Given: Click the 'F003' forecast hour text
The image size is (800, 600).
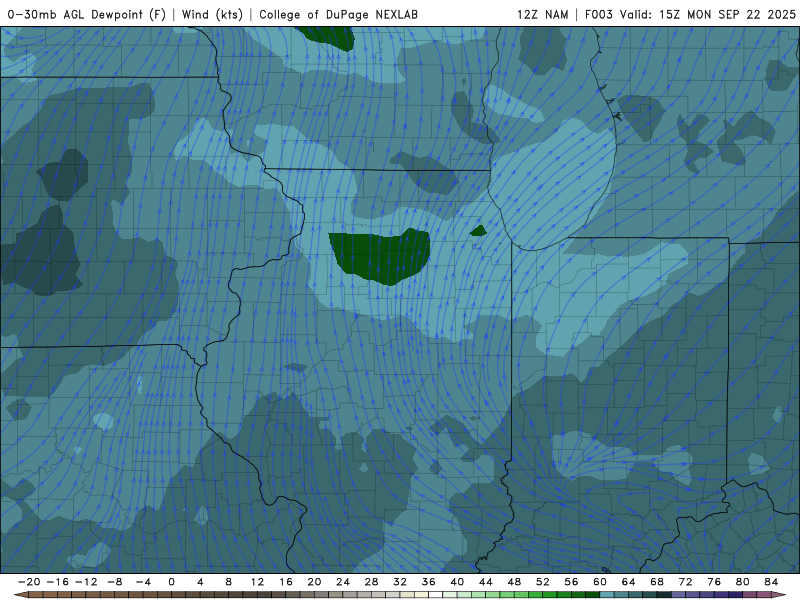Looking at the screenshot, I should click(598, 14).
